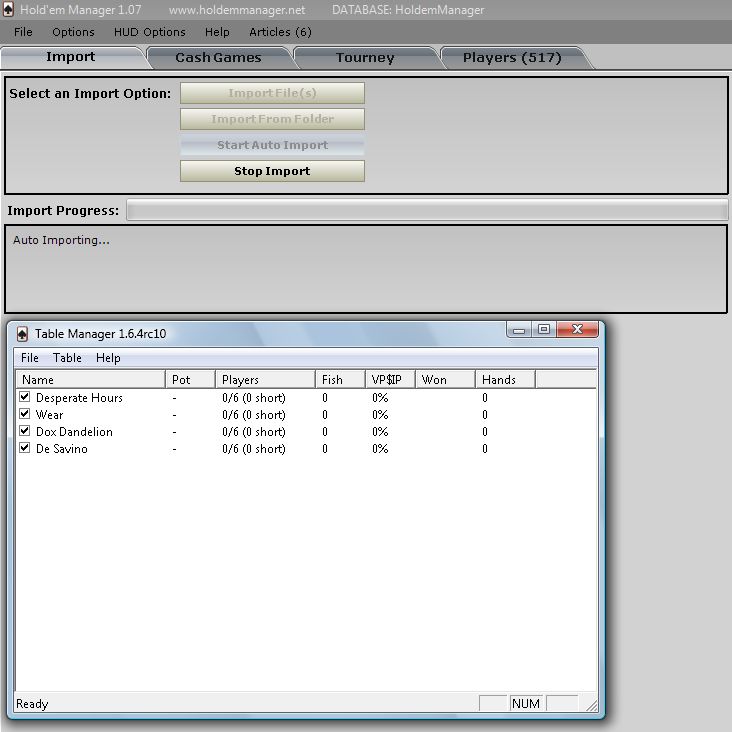This screenshot has width=732, height=732.
Task: Minimize the Table Manager window
Action: pyautogui.click(x=519, y=330)
